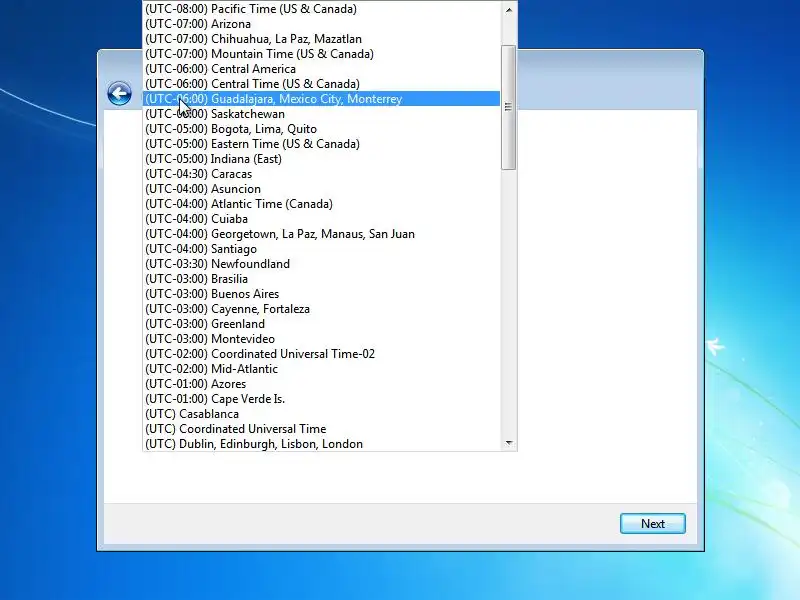Click the time zone list scrollbar thumb

[x=508, y=107]
